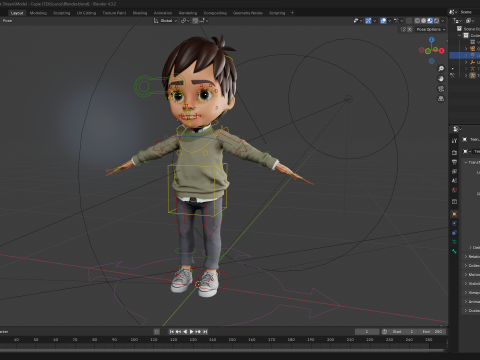Jump to the timeline start frame
Image resolution: width=480 pixels, height=360 pixels.
tap(172, 332)
